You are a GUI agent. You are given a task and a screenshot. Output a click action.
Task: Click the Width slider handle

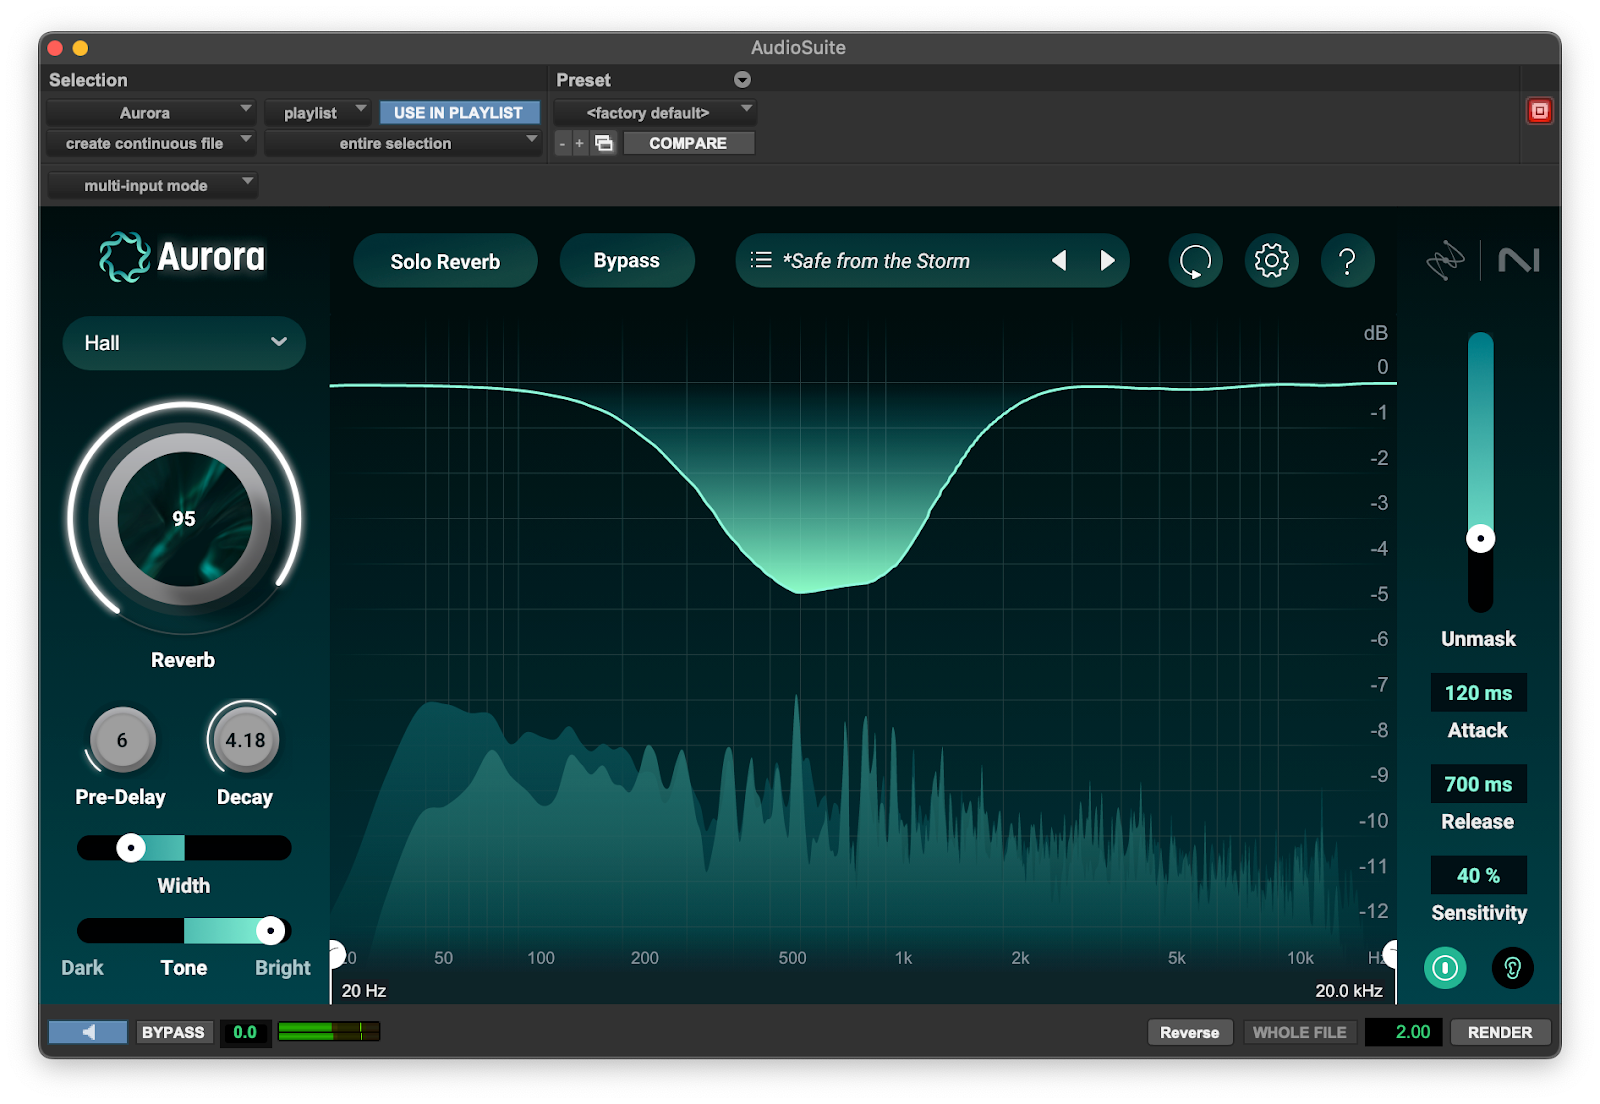pyautogui.click(x=131, y=848)
